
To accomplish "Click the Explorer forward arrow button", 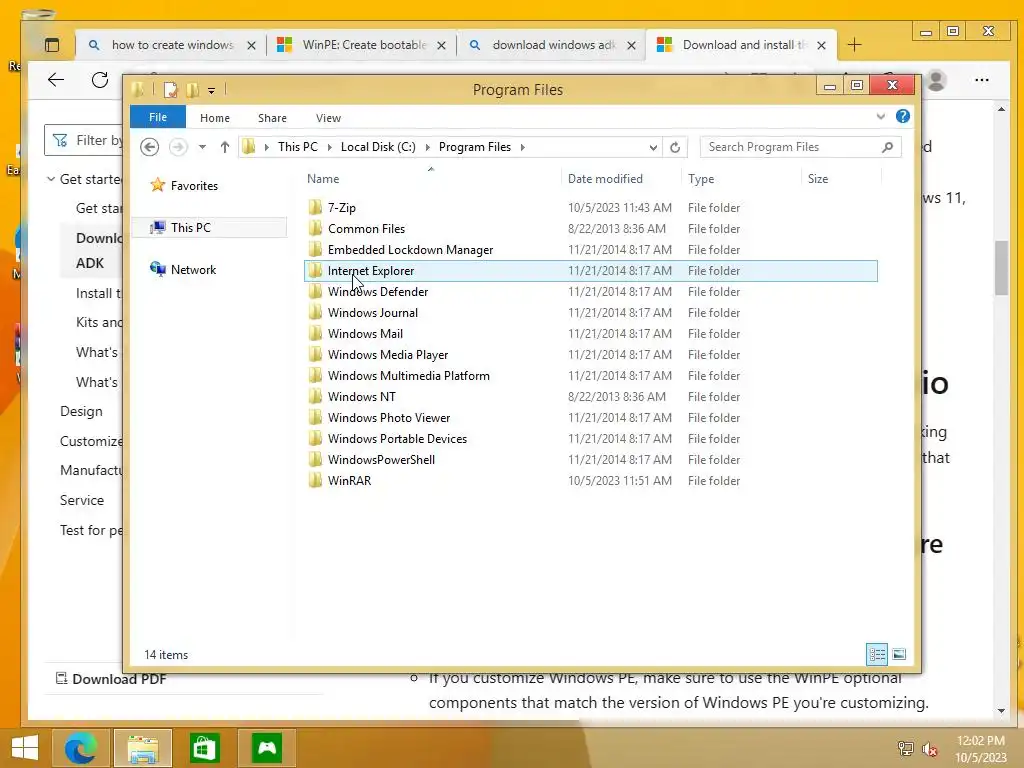I will pyautogui.click(x=178, y=147).
